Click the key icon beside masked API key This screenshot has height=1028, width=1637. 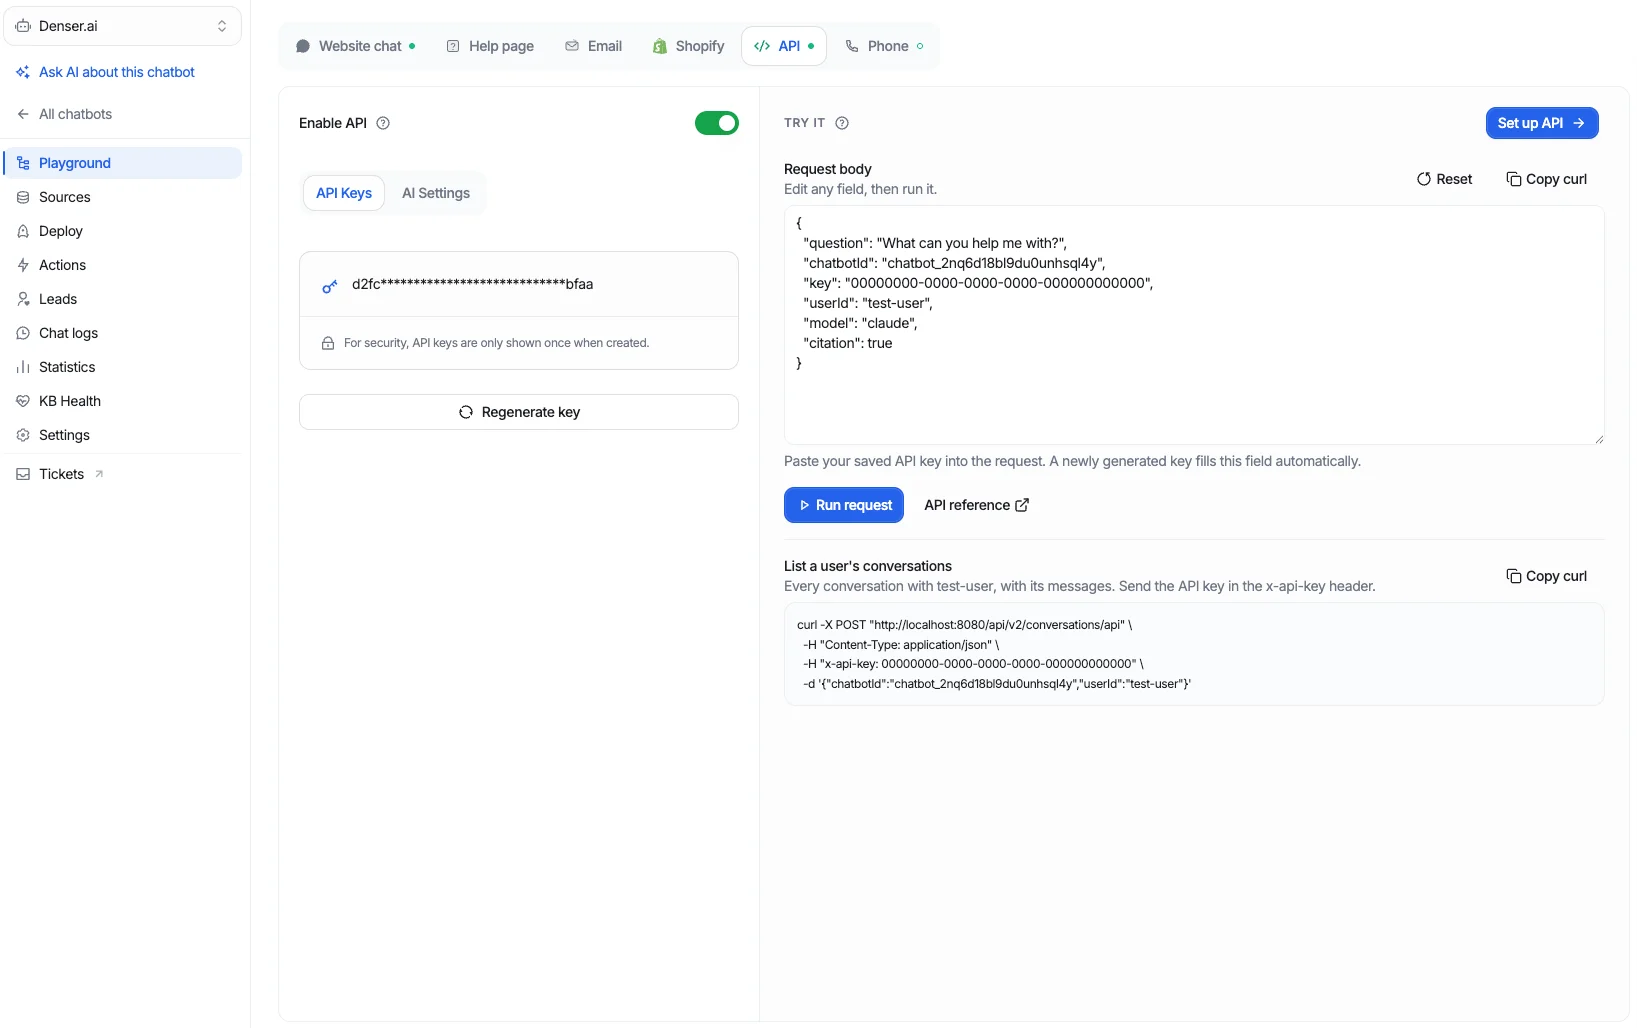pyautogui.click(x=329, y=285)
